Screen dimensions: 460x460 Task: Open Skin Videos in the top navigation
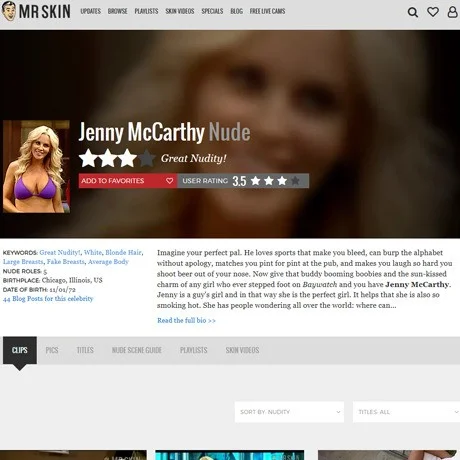[180, 11]
